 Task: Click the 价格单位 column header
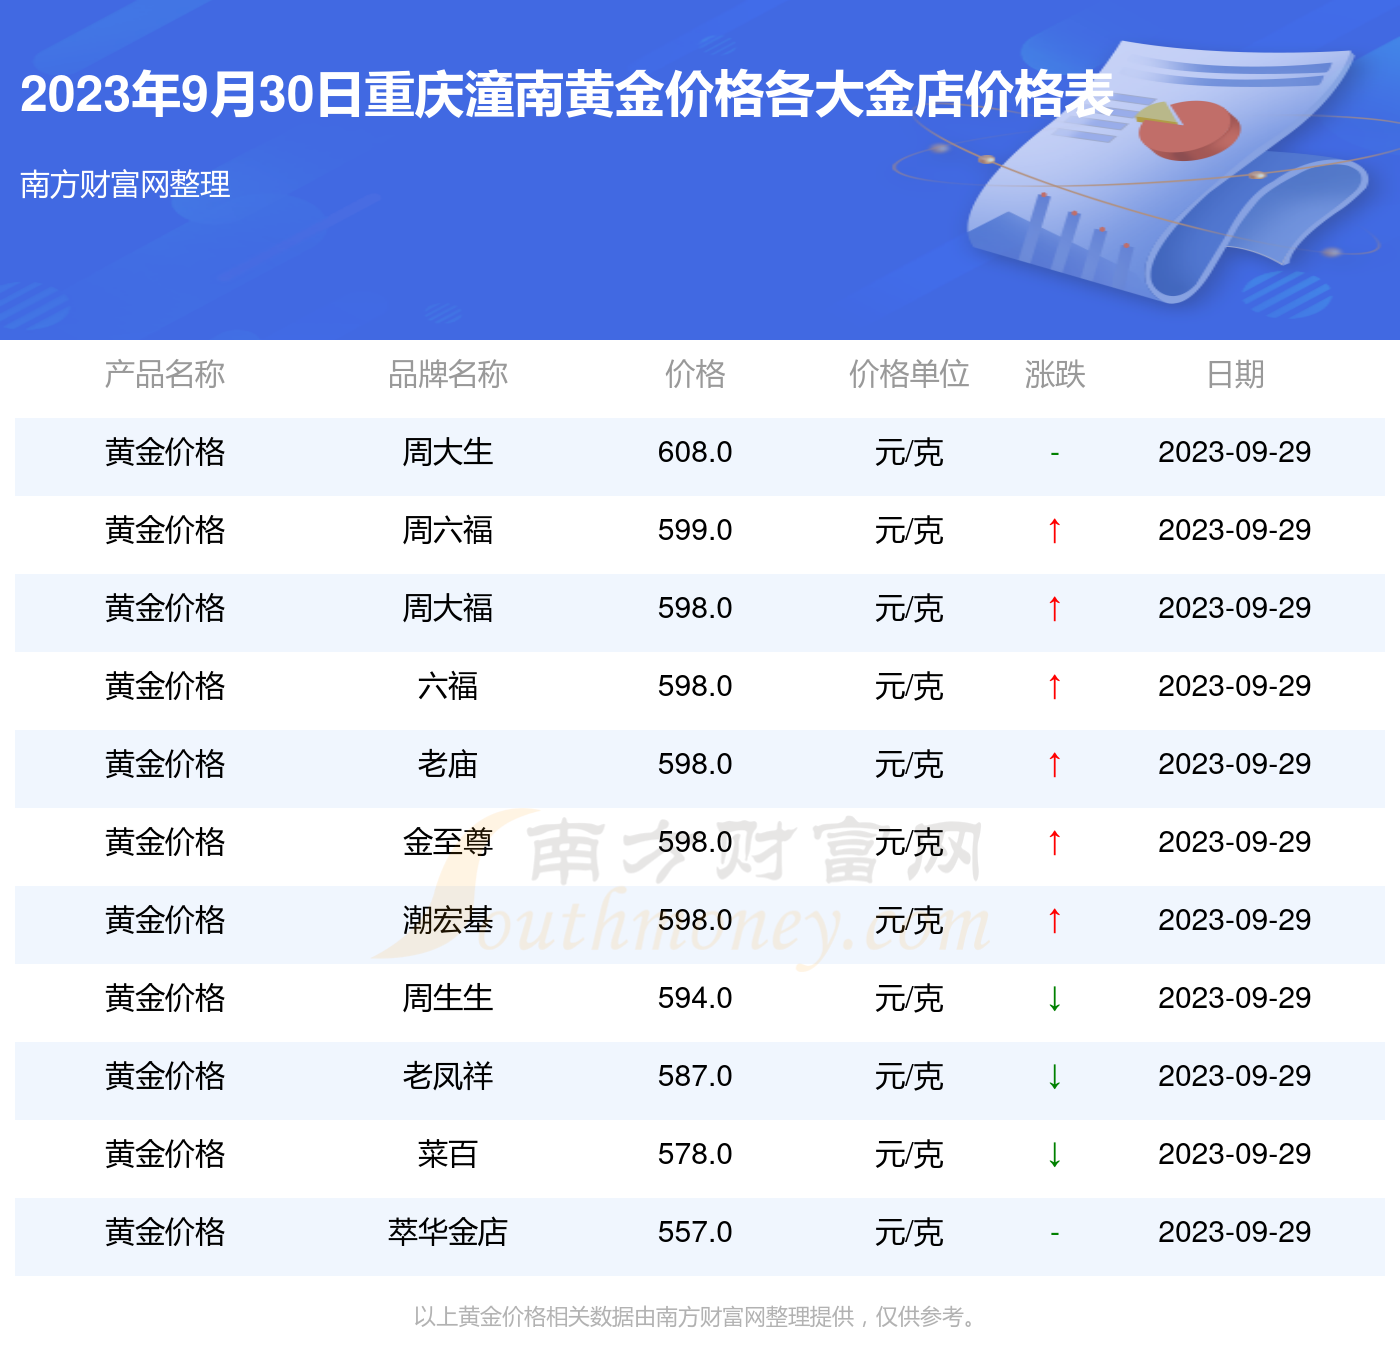909,374
